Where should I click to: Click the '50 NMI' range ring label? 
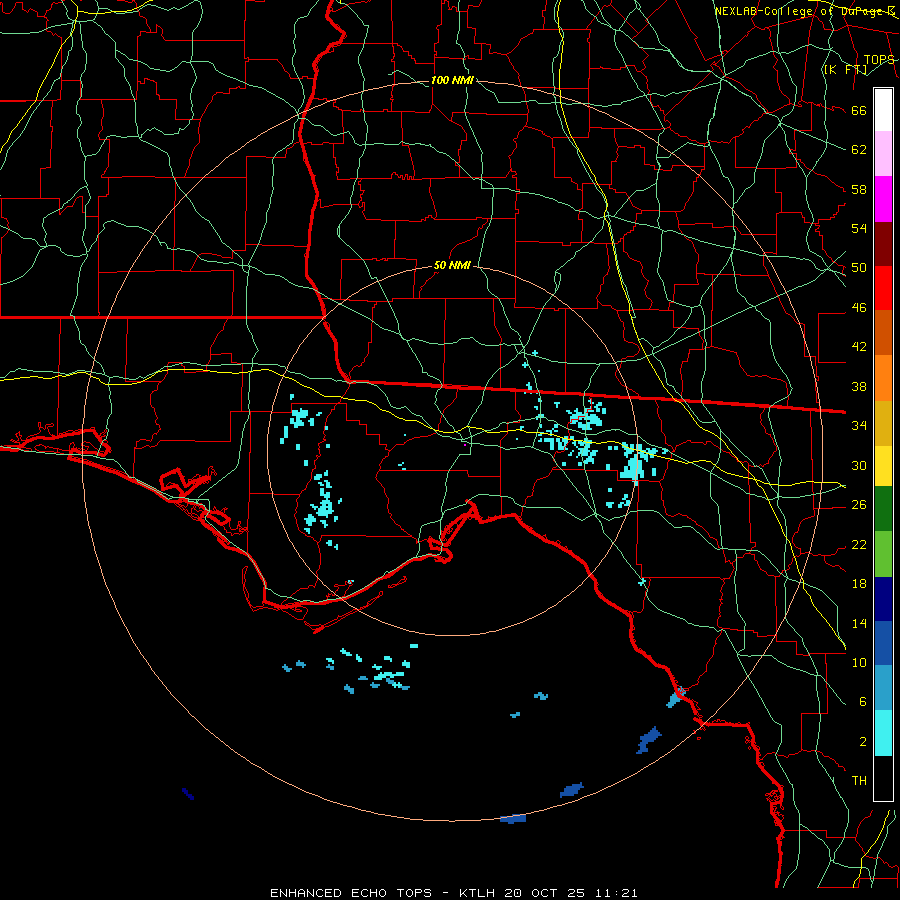point(452,265)
